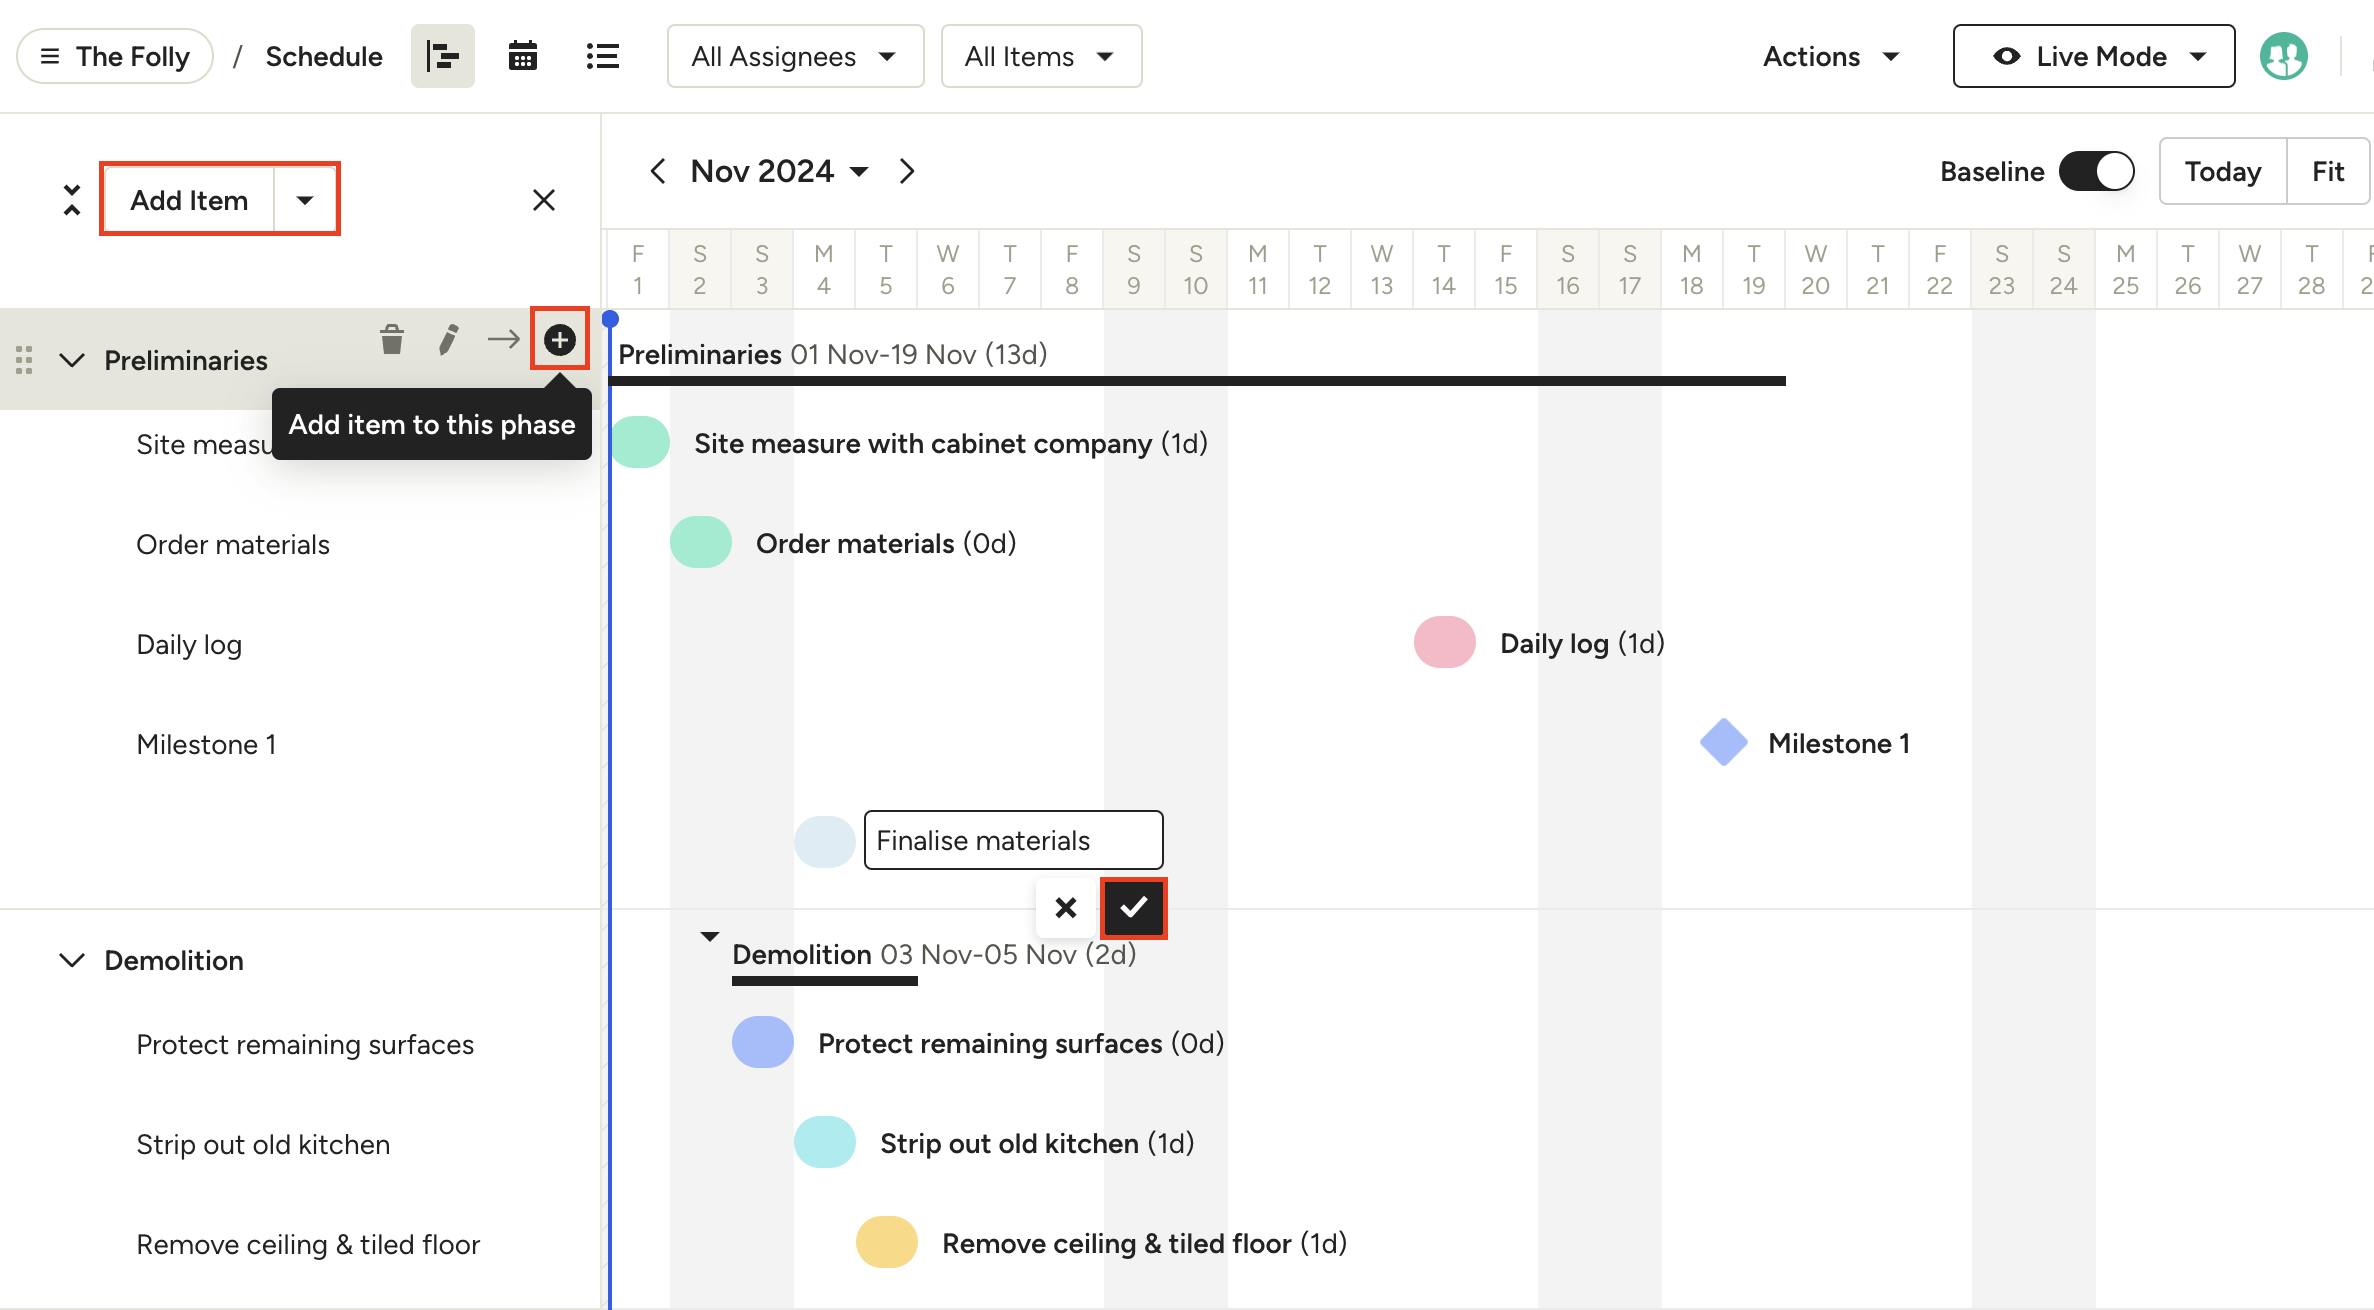Delete the Preliminaries phase with trash icon
The height and width of the screenshot is (1310, 2374).
tap(392, 340)
